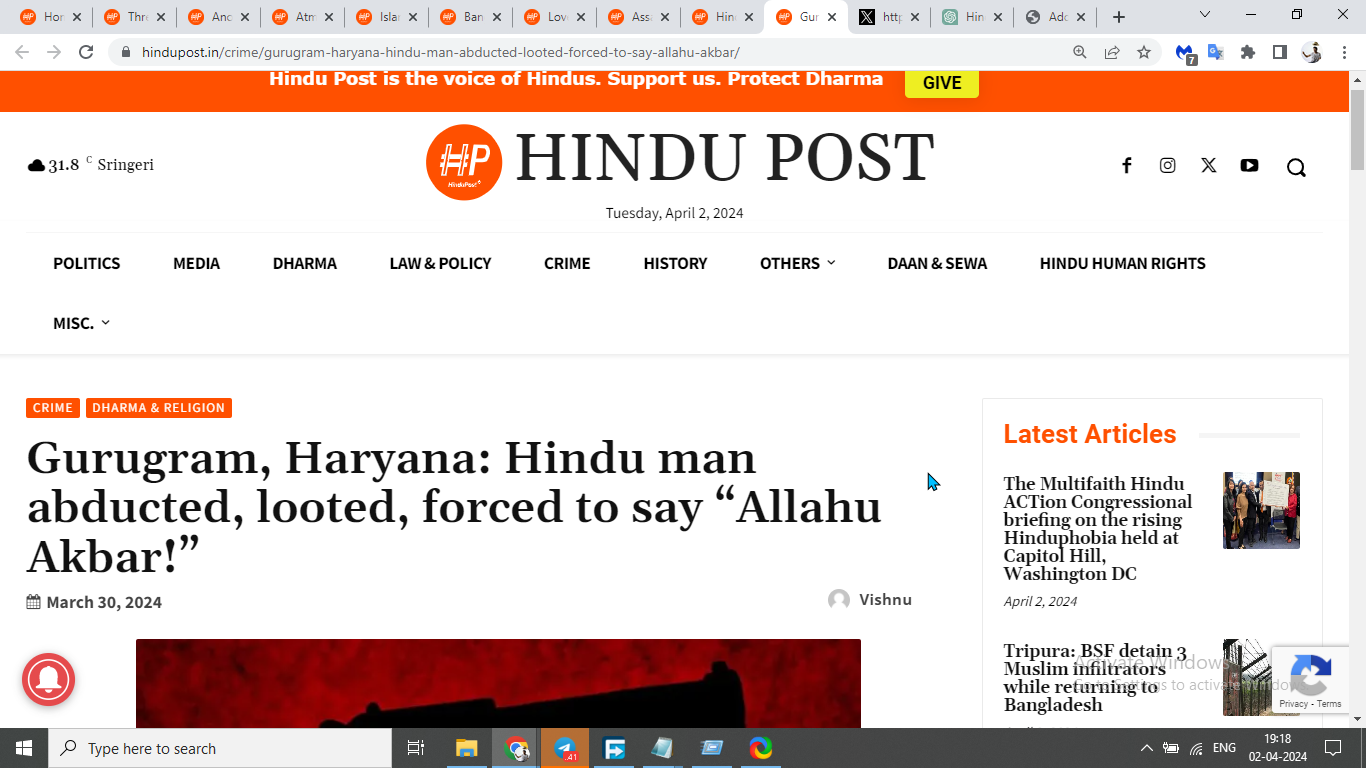Select HINDU HUMAN RIGHTS menu item
This screenshot has height=768, width=1366.
pyautogui.click(x=1122, y=263)
